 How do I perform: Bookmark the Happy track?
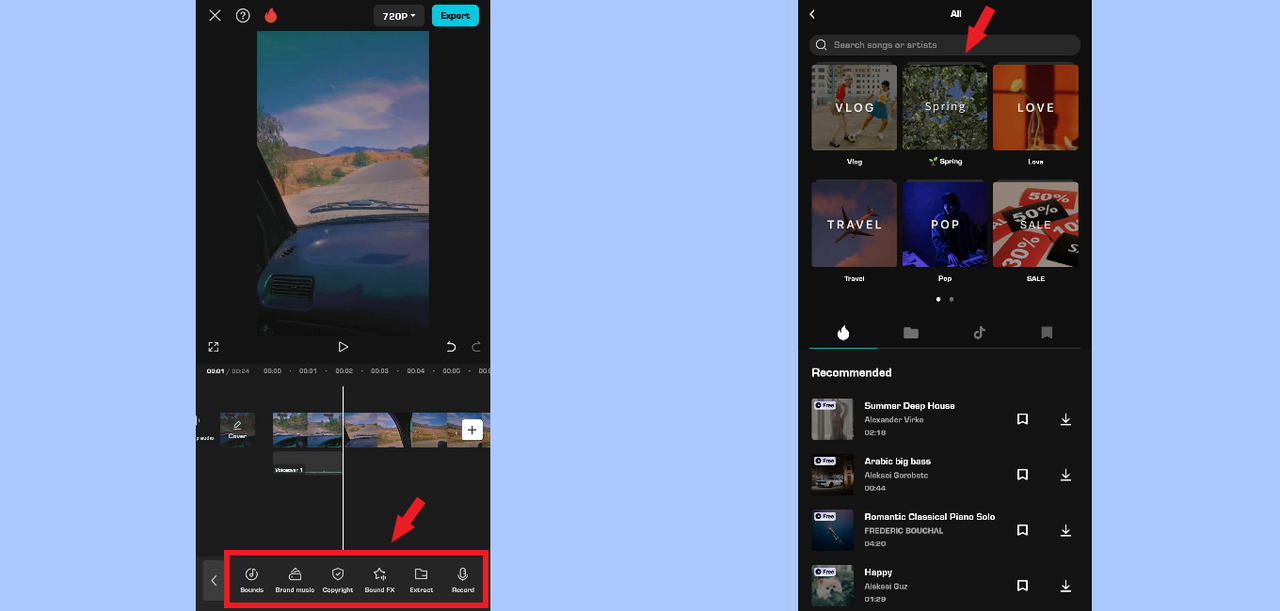coord(1022,586)
